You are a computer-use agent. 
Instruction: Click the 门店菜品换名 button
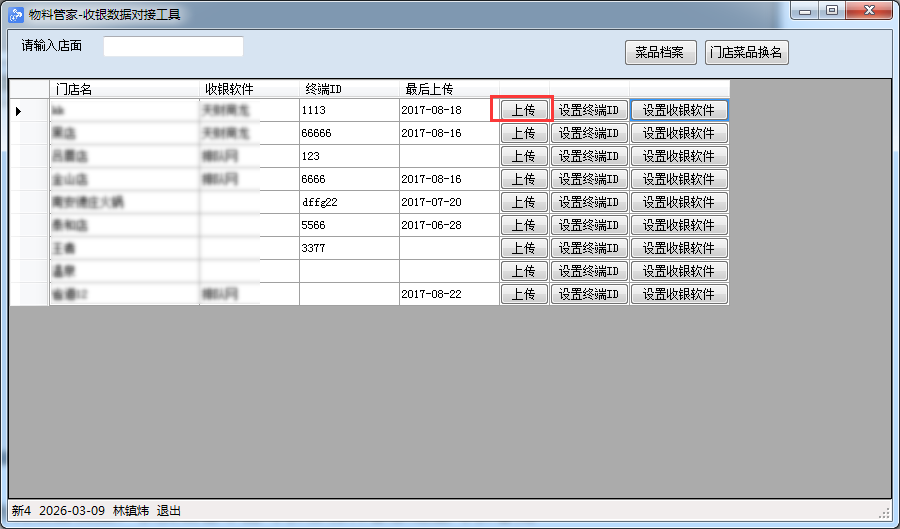[x=746, y=53]
